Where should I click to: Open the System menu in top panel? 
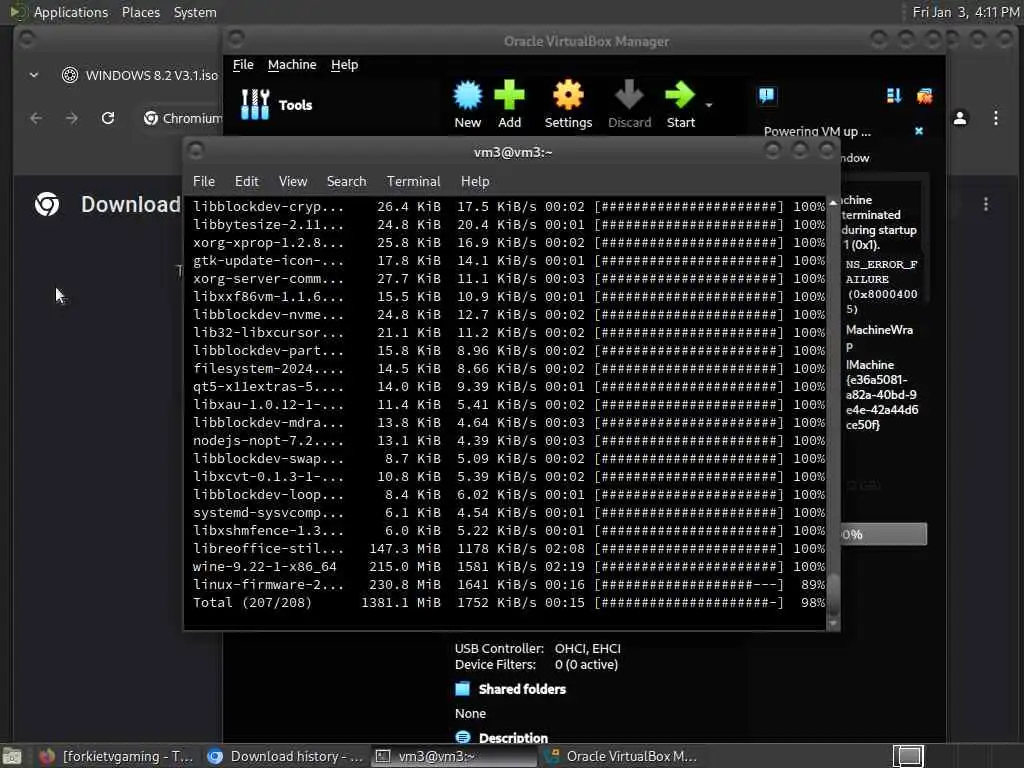tap(195, 12)
